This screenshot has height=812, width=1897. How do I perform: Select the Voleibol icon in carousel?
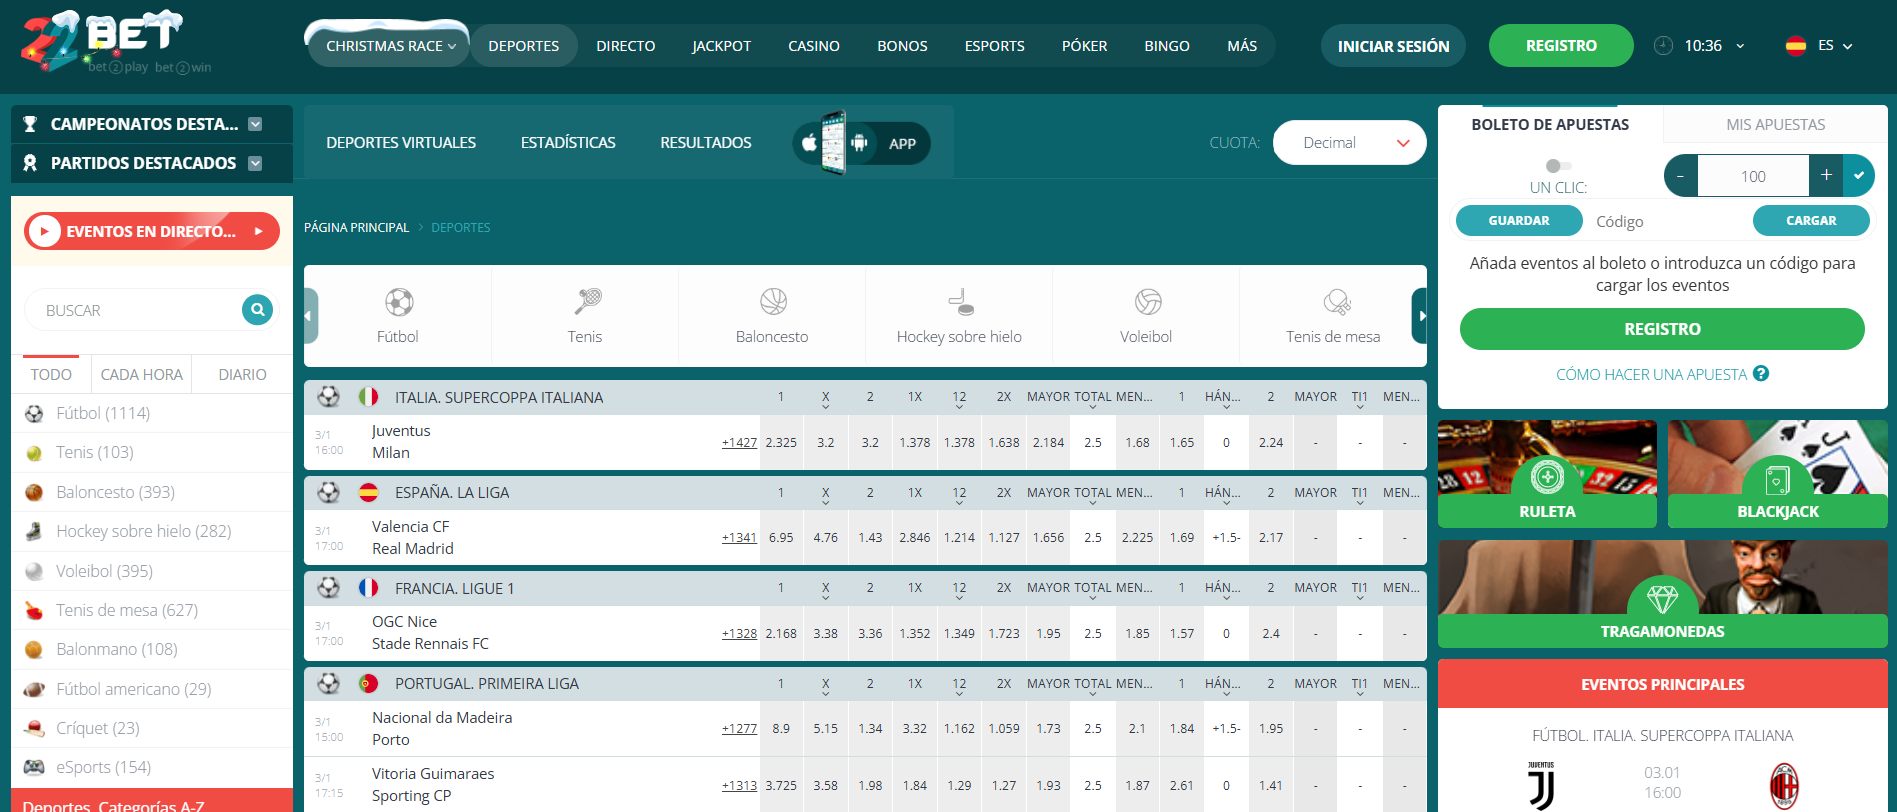point(1147,301)
